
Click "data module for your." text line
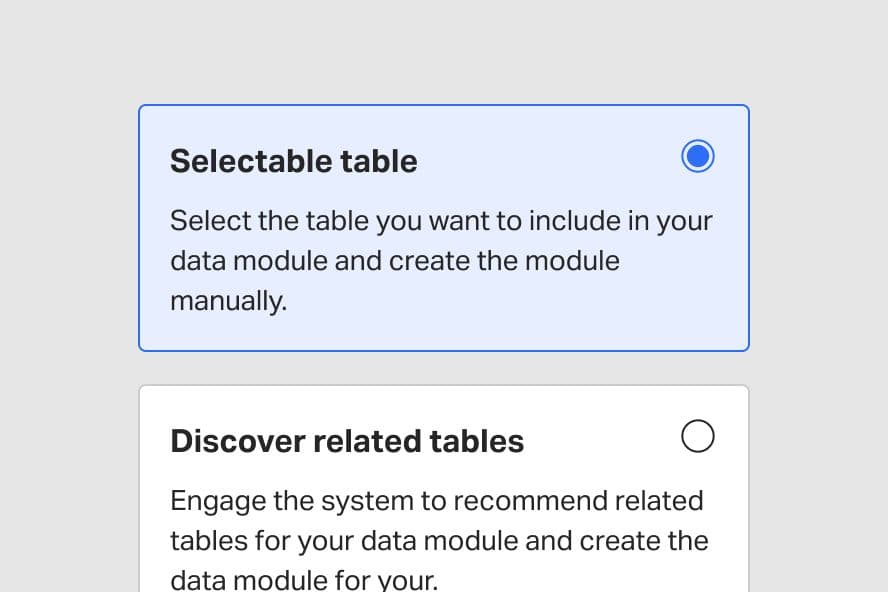point(304,580)
